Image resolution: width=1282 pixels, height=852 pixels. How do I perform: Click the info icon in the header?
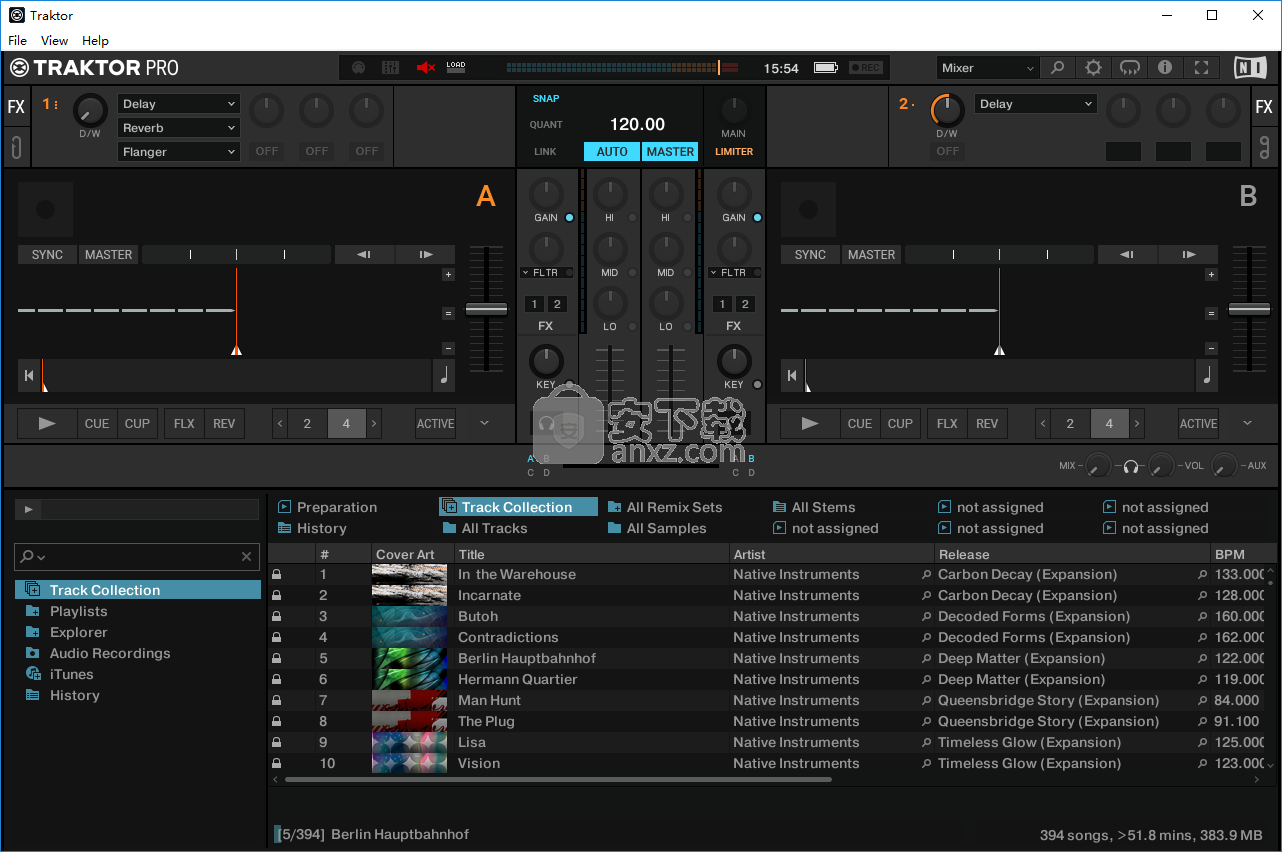point(1165,68)
